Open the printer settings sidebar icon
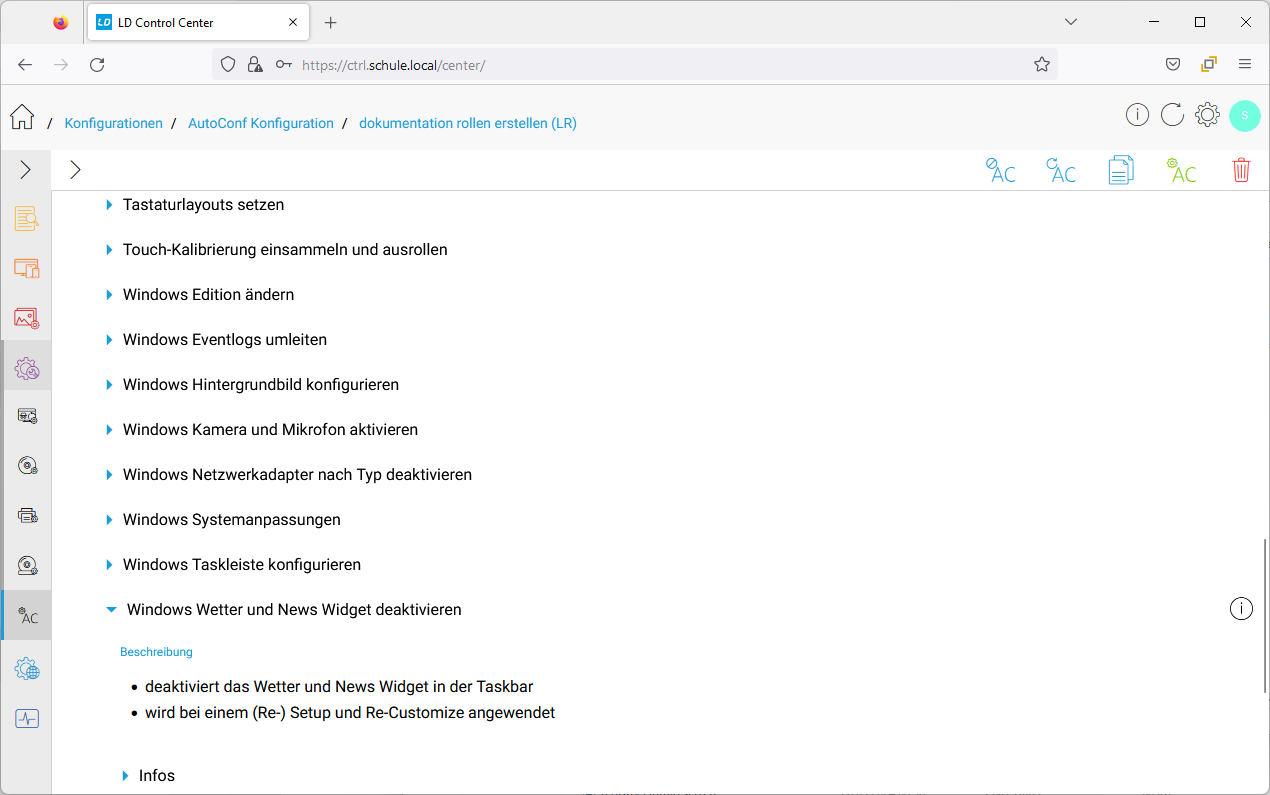 27,516
